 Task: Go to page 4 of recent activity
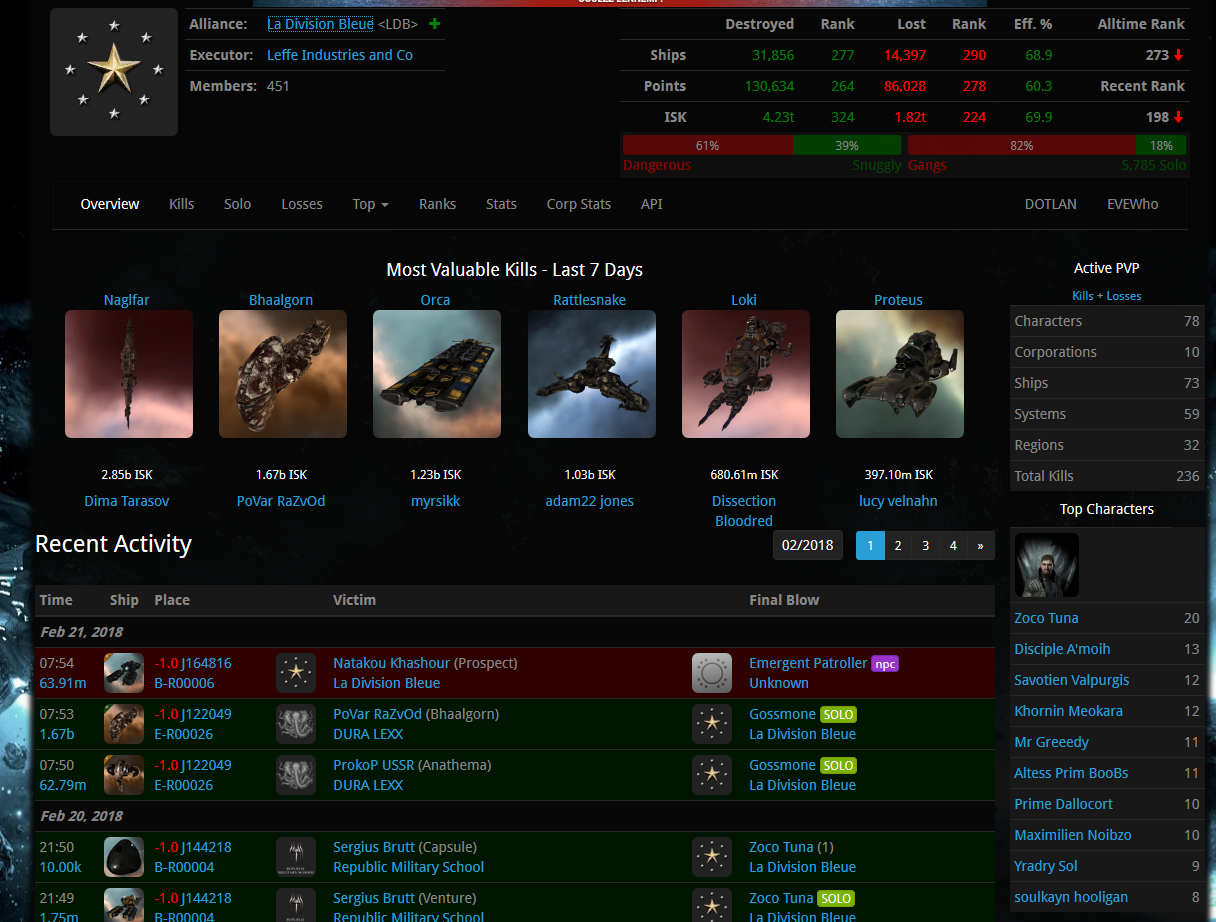(x=953, y=545)
